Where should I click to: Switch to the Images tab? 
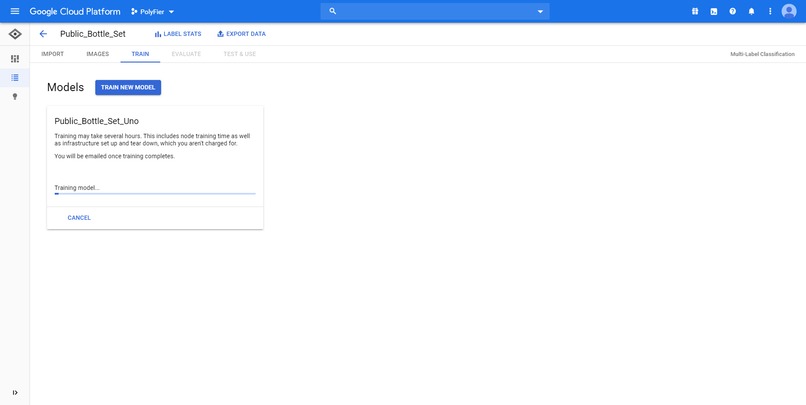pos(98,54)
